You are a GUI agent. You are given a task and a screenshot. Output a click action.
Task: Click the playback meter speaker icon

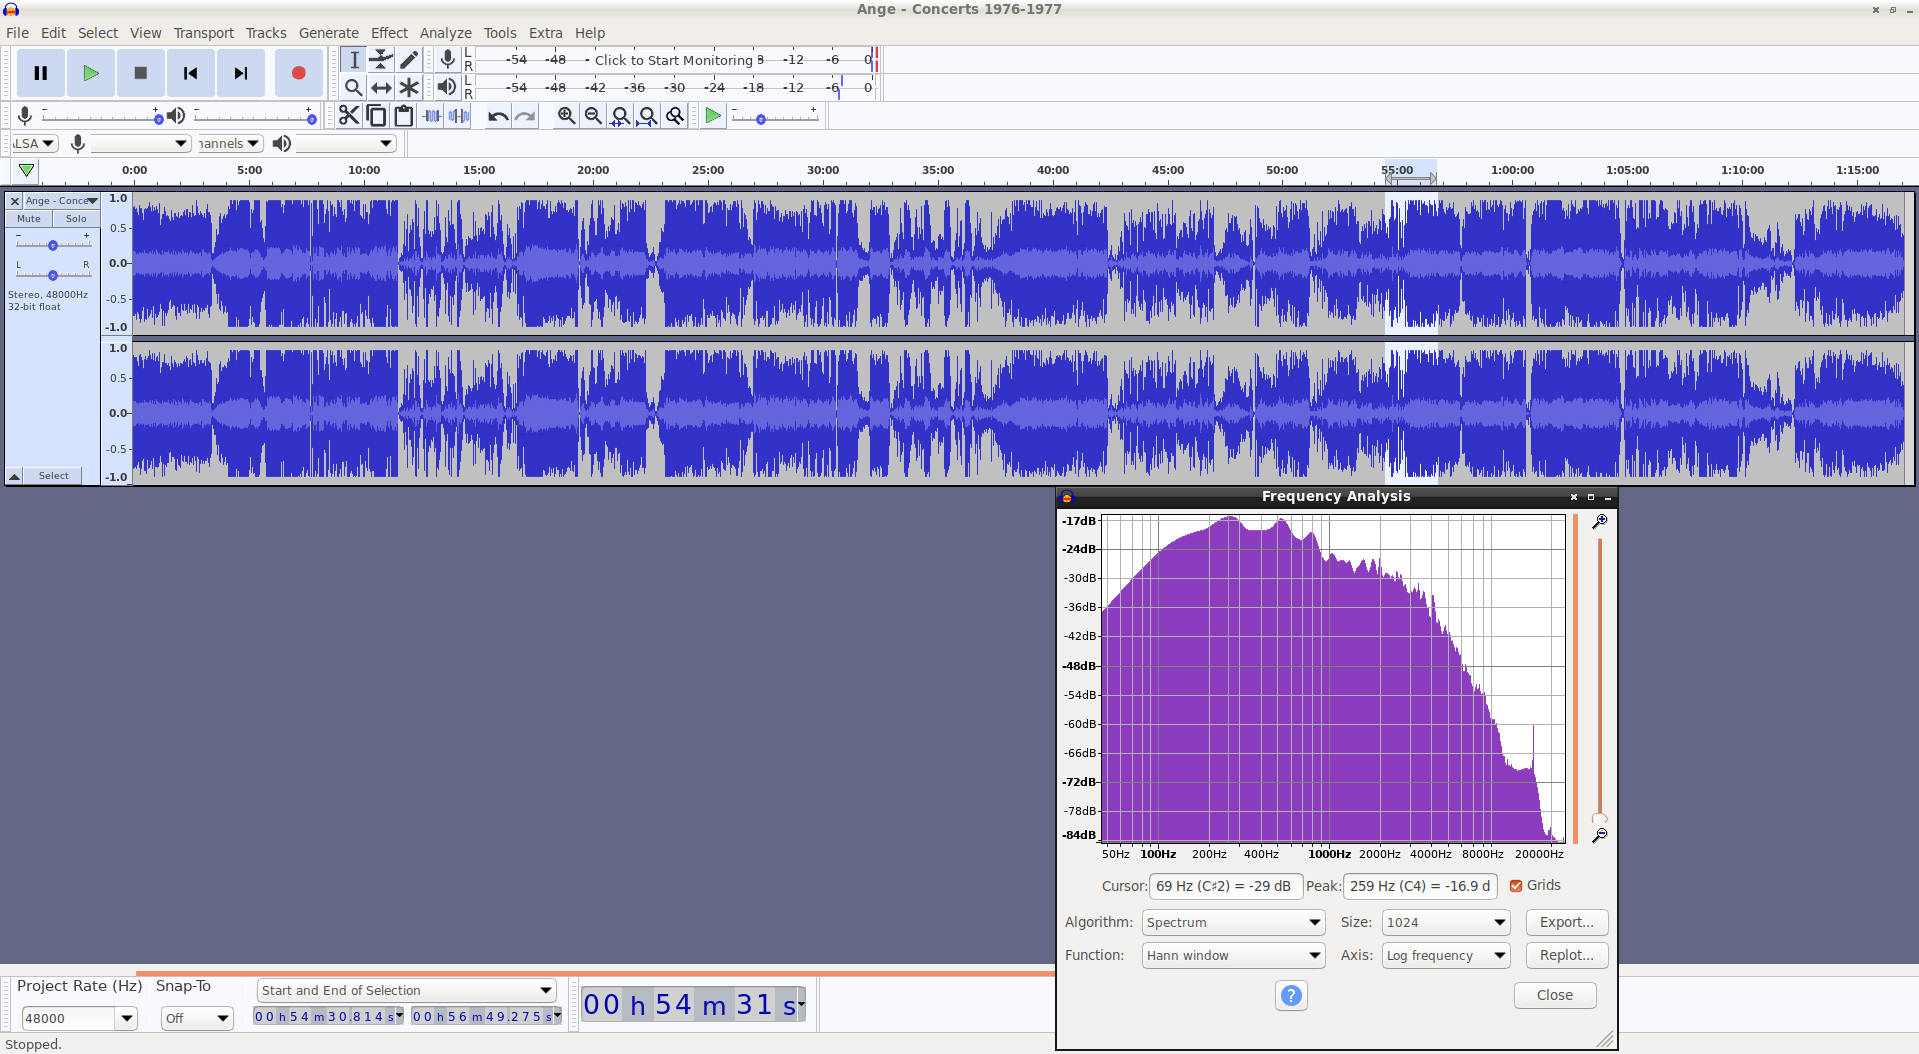click(447, 87)
